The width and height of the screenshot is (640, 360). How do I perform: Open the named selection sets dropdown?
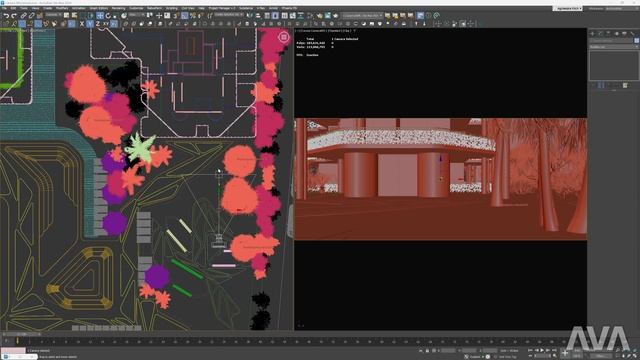click(229, 15)
